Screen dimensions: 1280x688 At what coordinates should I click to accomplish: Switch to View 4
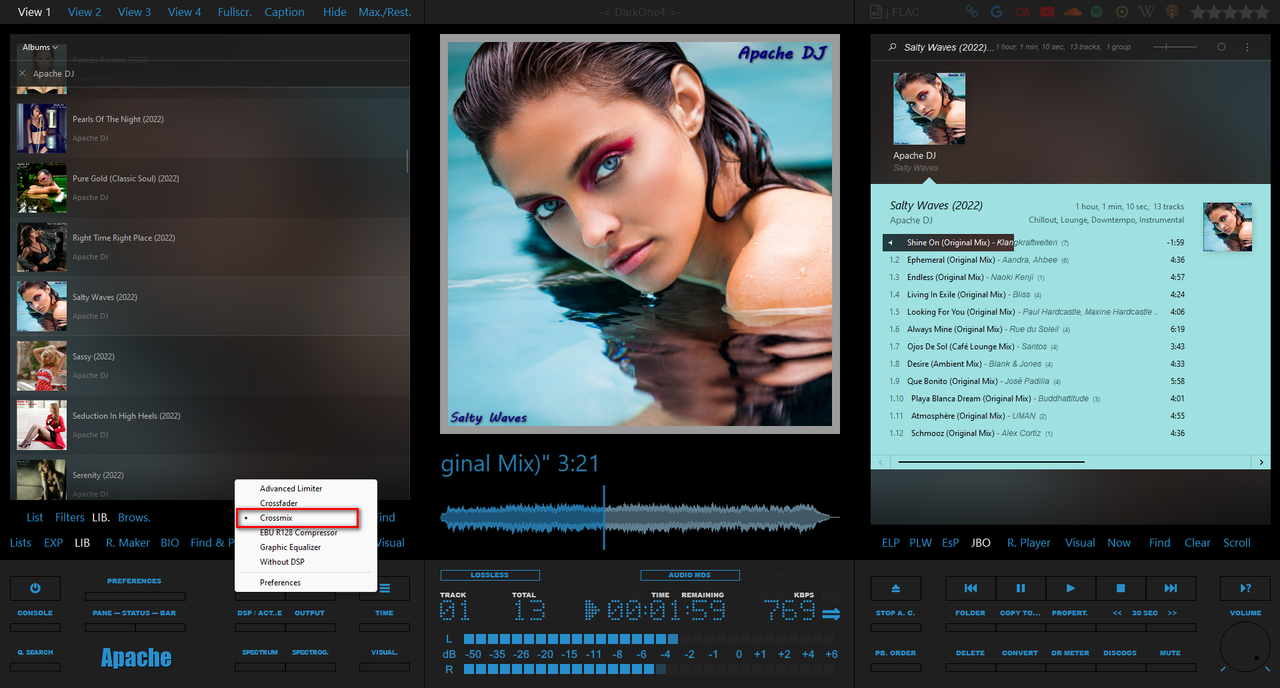(184, 12)
